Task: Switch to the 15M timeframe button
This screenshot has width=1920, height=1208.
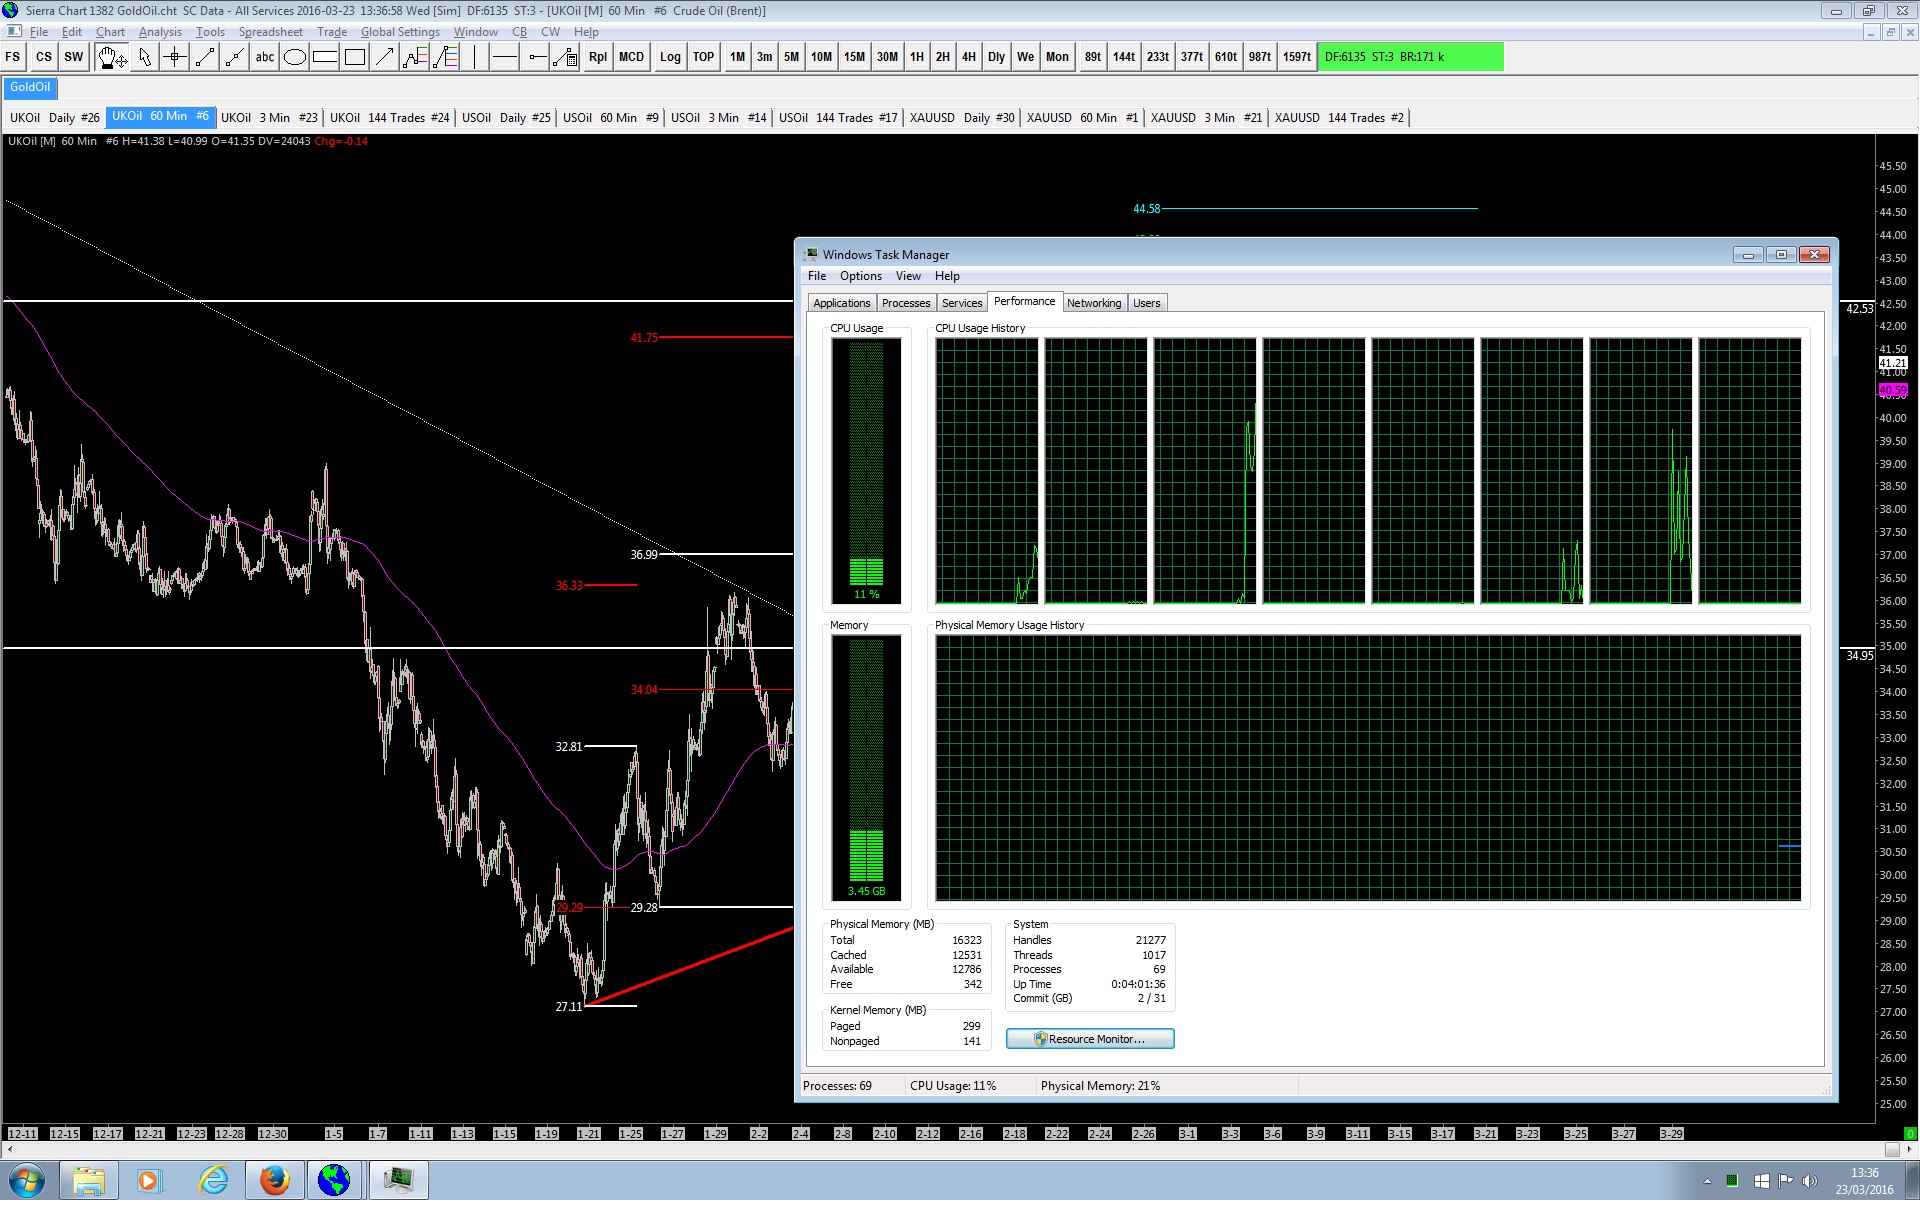Action: (x=854, y=57)
